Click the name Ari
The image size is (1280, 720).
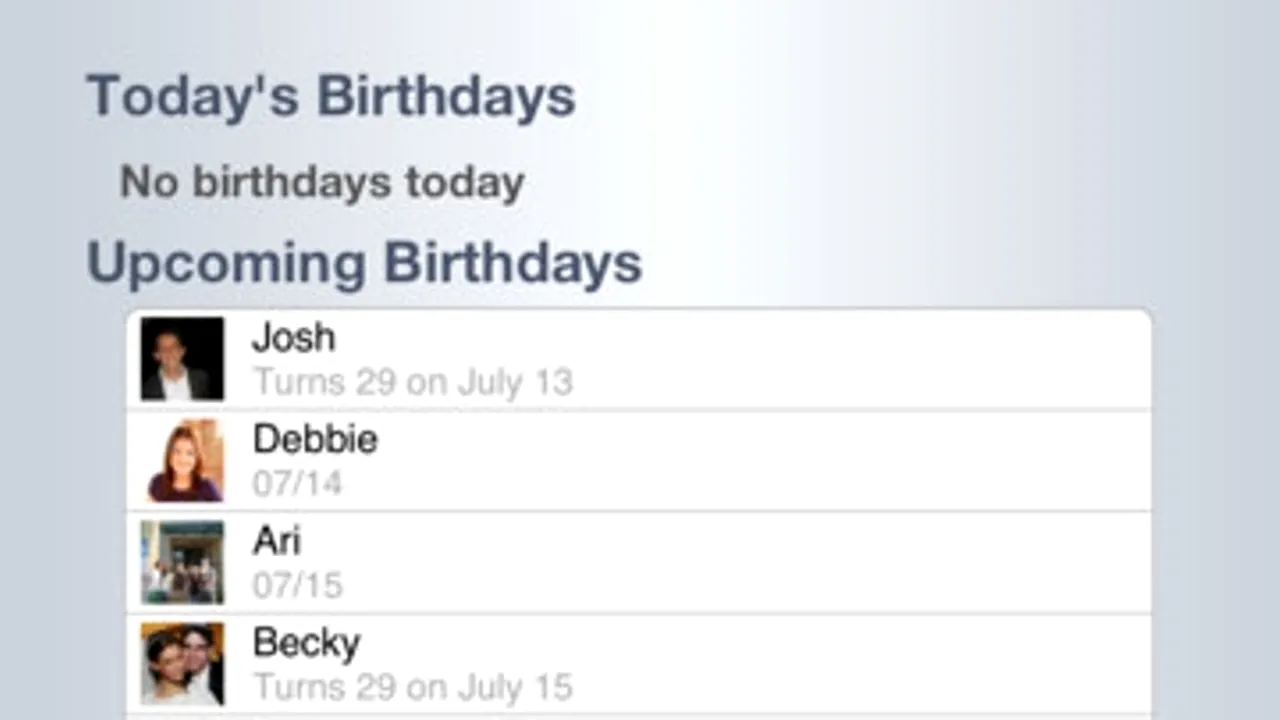[276, 541]
